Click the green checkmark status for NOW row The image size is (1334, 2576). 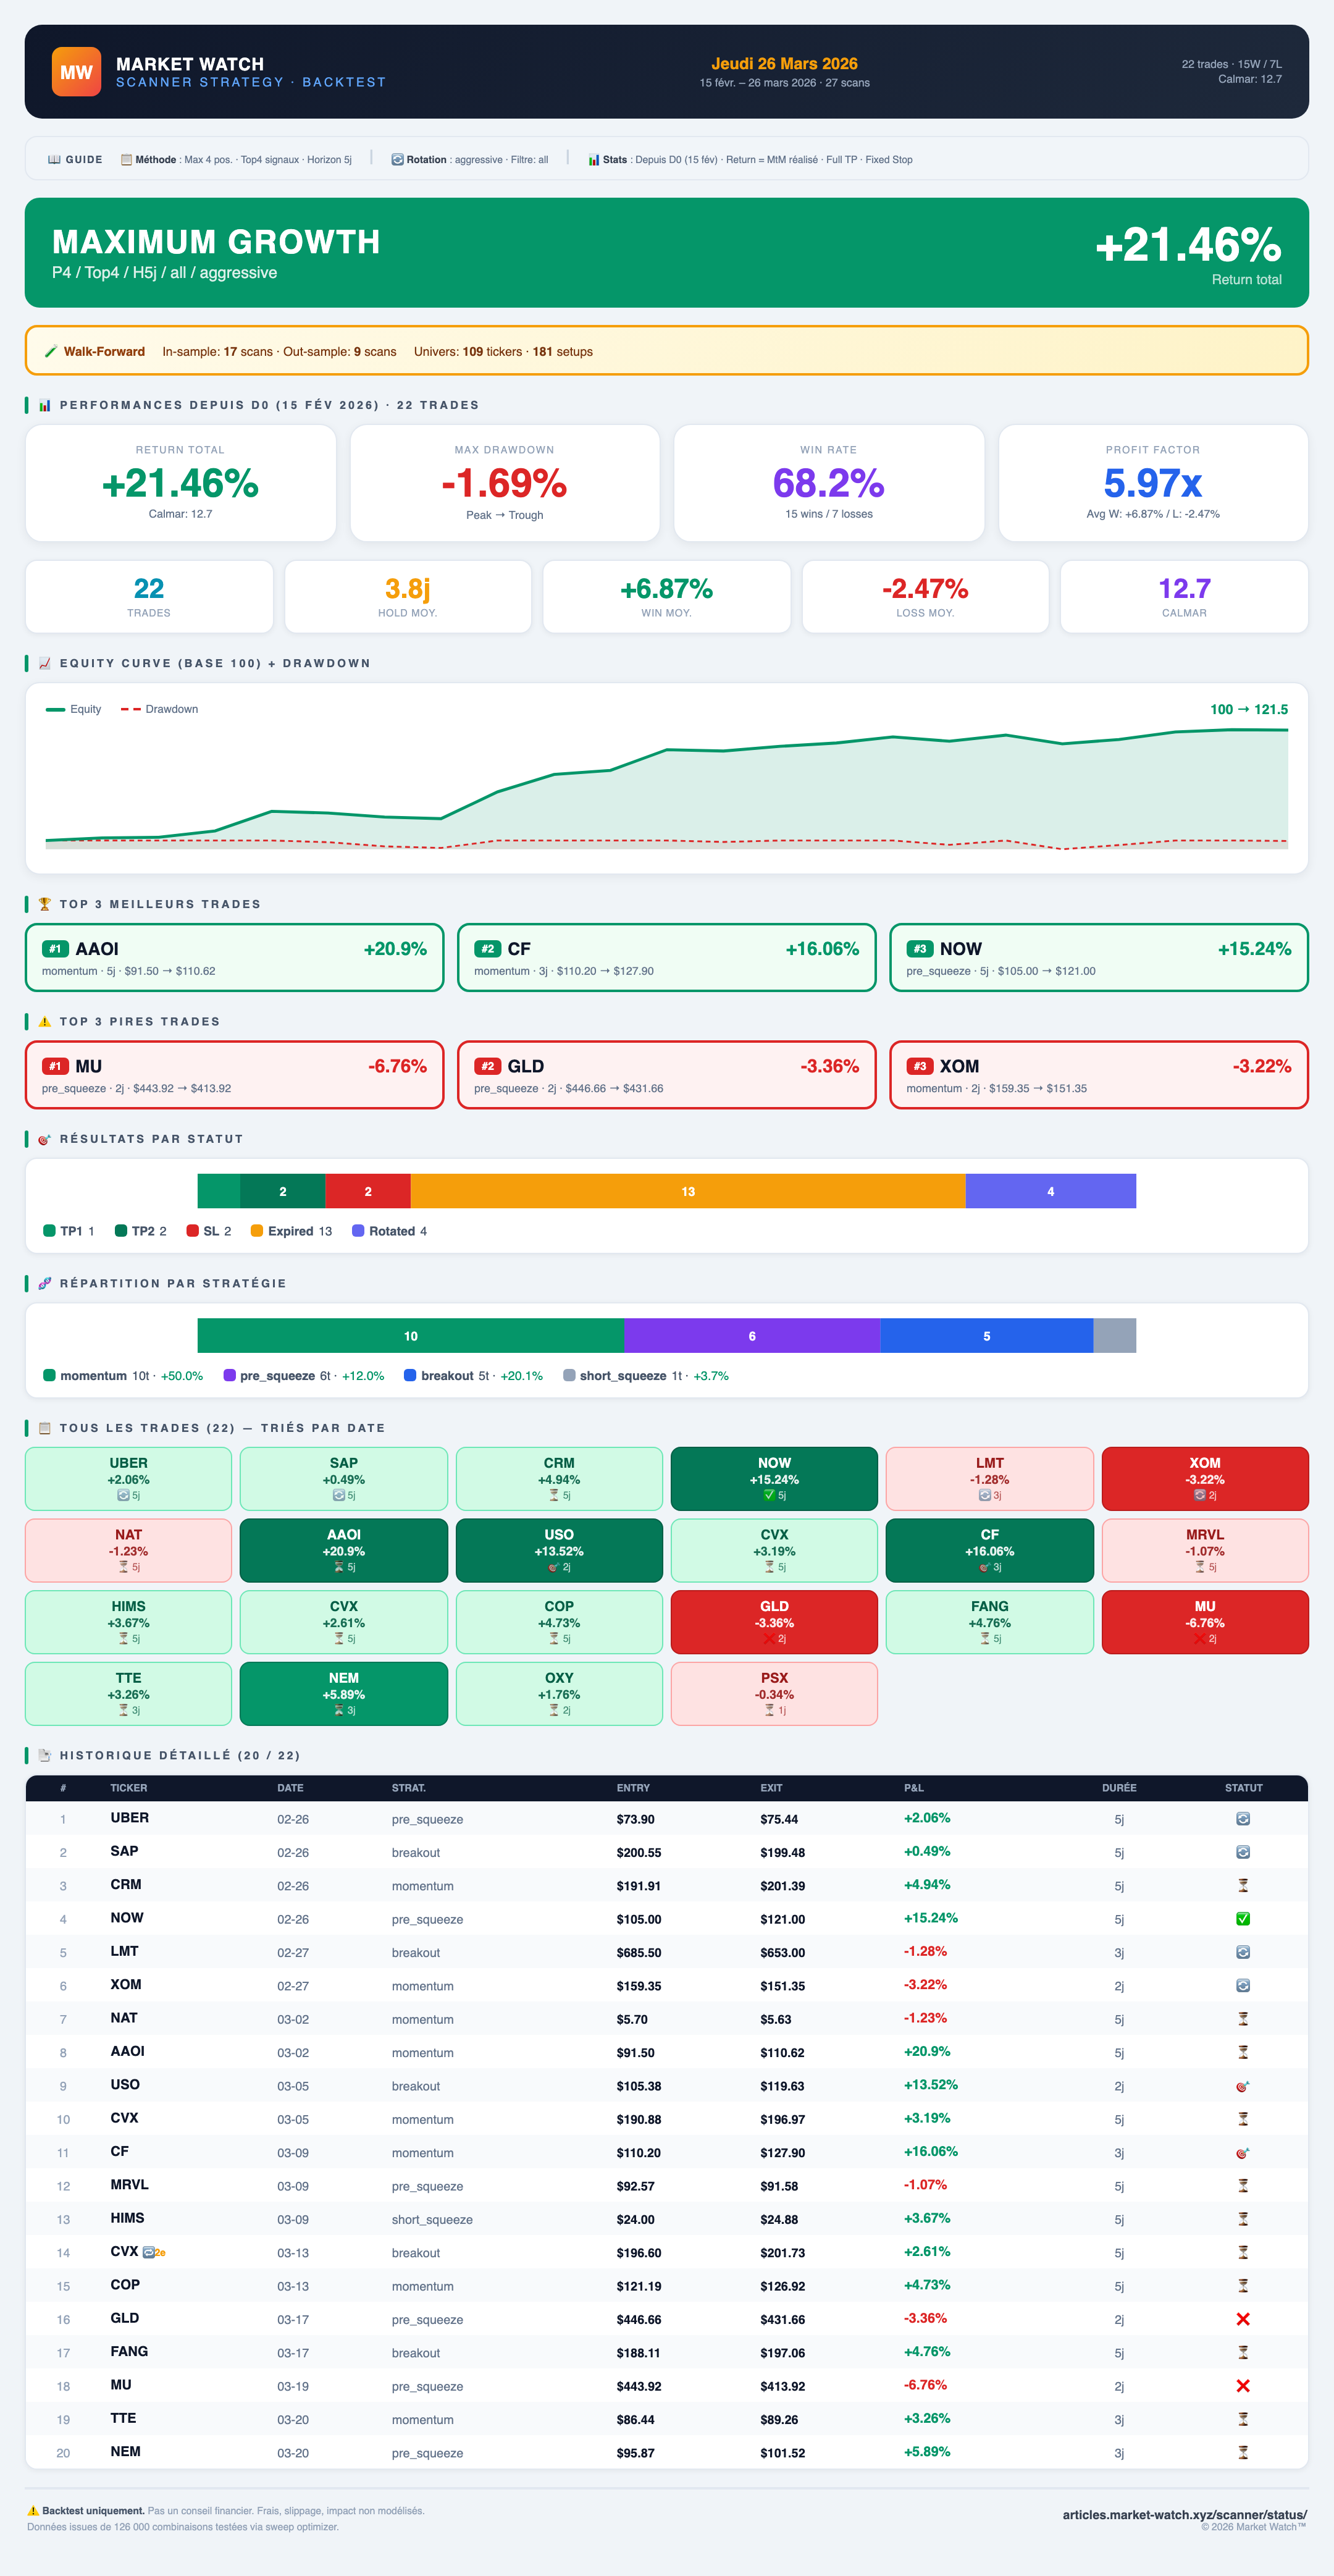[x=1243, y=1918]
